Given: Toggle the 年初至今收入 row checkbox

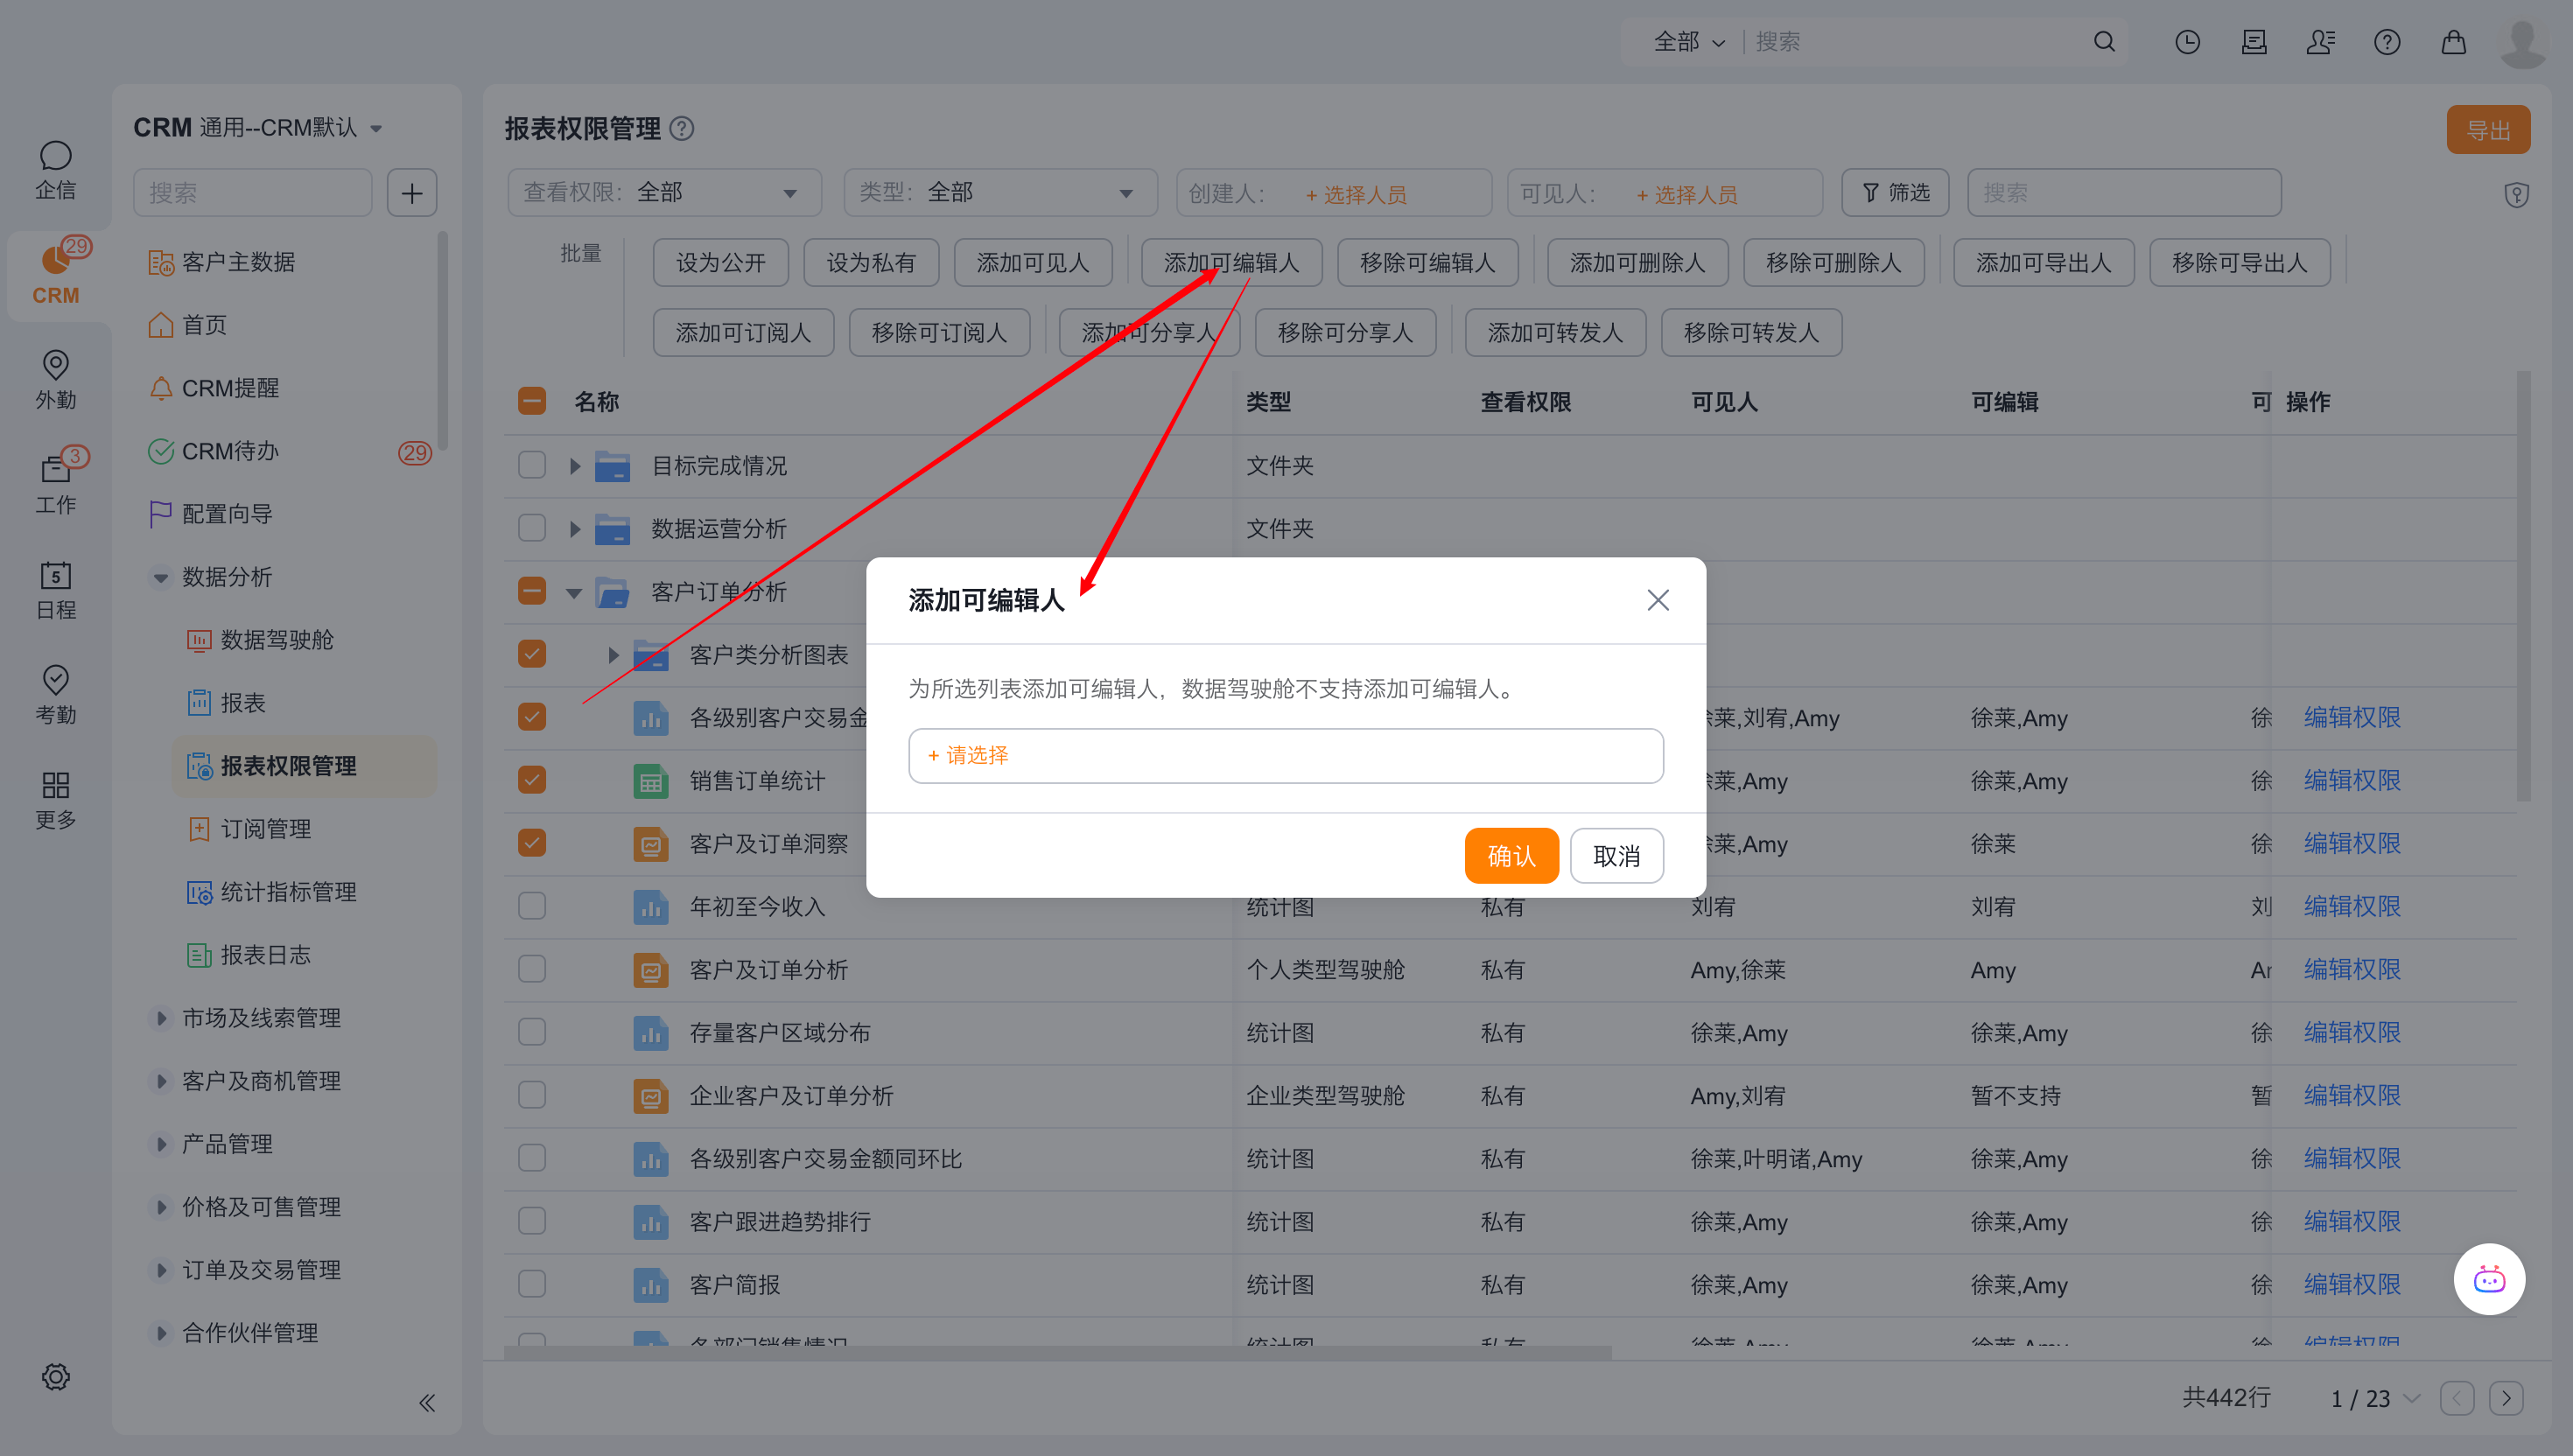Looking at the screenshot, I should click(532, 906).
